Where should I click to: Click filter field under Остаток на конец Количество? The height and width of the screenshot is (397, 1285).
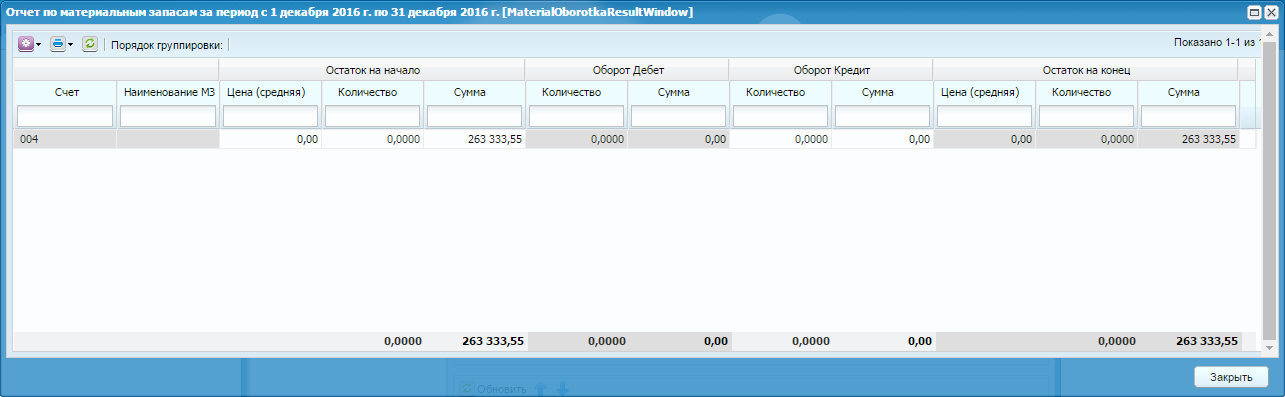point(1086,116)
